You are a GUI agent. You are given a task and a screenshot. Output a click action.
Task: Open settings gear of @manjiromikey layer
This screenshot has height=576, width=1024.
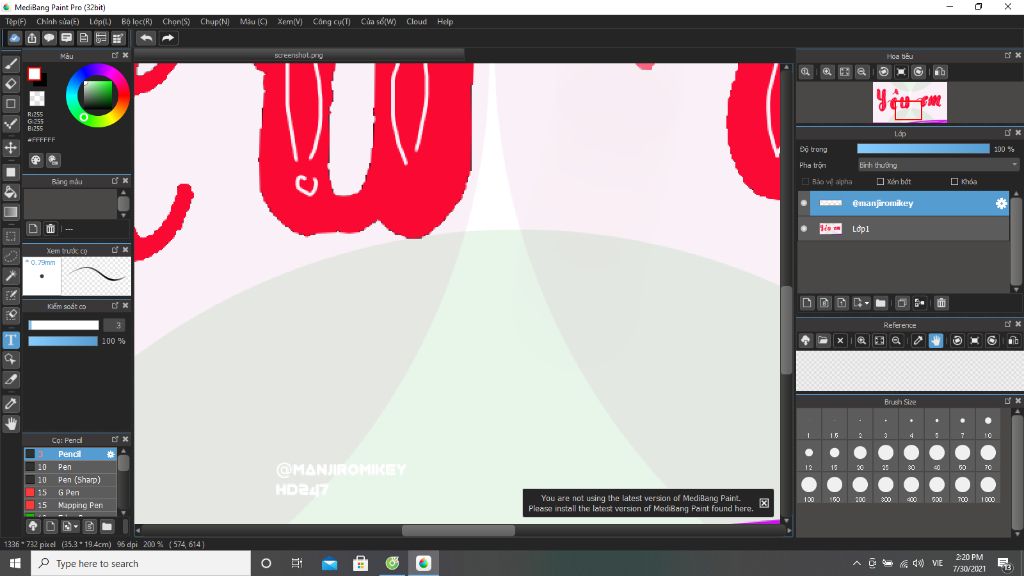point(1000,203)
